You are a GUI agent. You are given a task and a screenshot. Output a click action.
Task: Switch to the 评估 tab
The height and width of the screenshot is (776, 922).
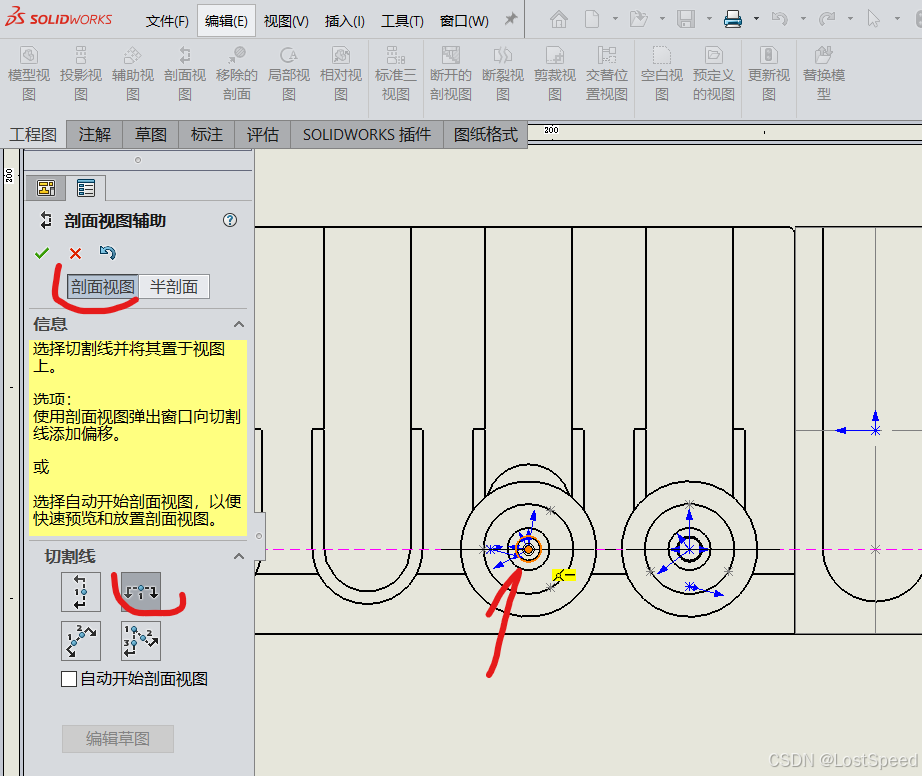(x=262, y=135)
